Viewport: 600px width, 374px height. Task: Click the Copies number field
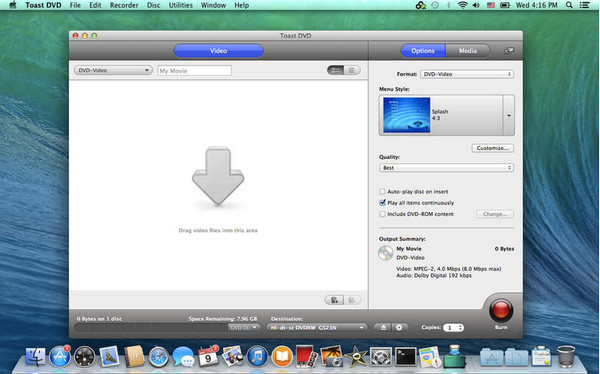pyautogui.click(x=450, y=328)
